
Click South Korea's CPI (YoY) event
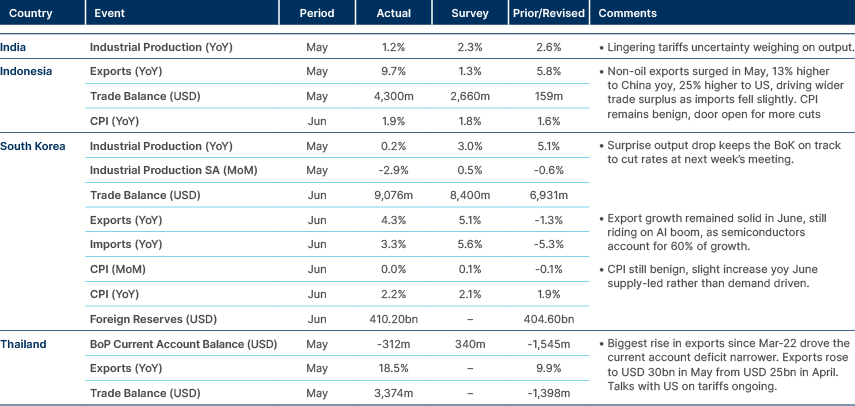(x=115, y=294)
